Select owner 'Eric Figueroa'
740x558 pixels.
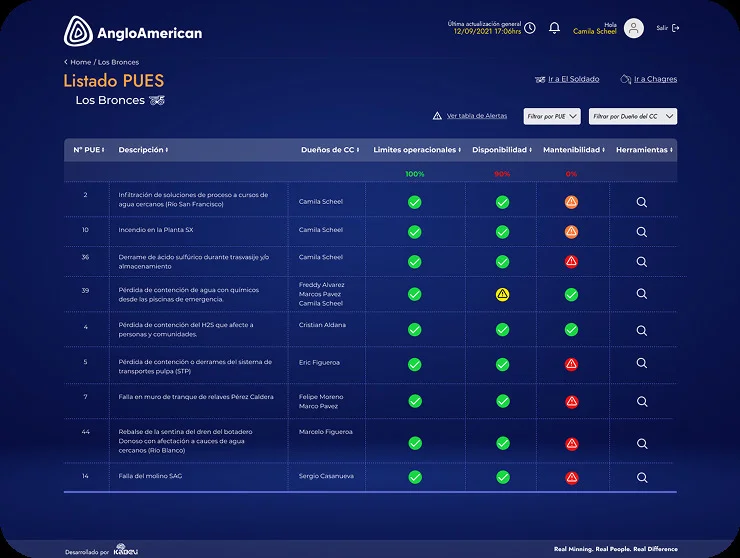pyautogui.click(x=319, y=363)
